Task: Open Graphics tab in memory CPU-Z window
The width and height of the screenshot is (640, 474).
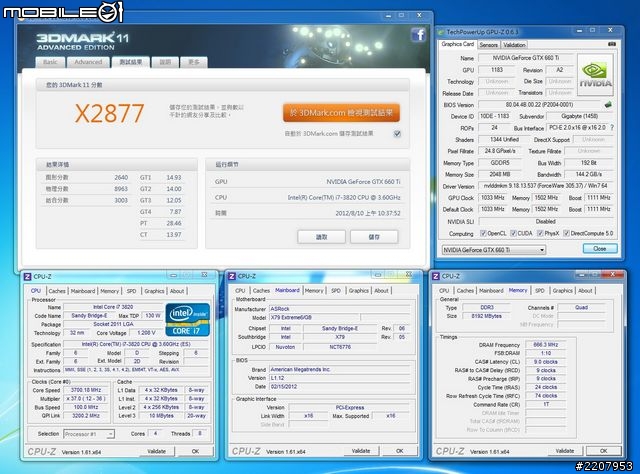Action: [x=562, y=291]
